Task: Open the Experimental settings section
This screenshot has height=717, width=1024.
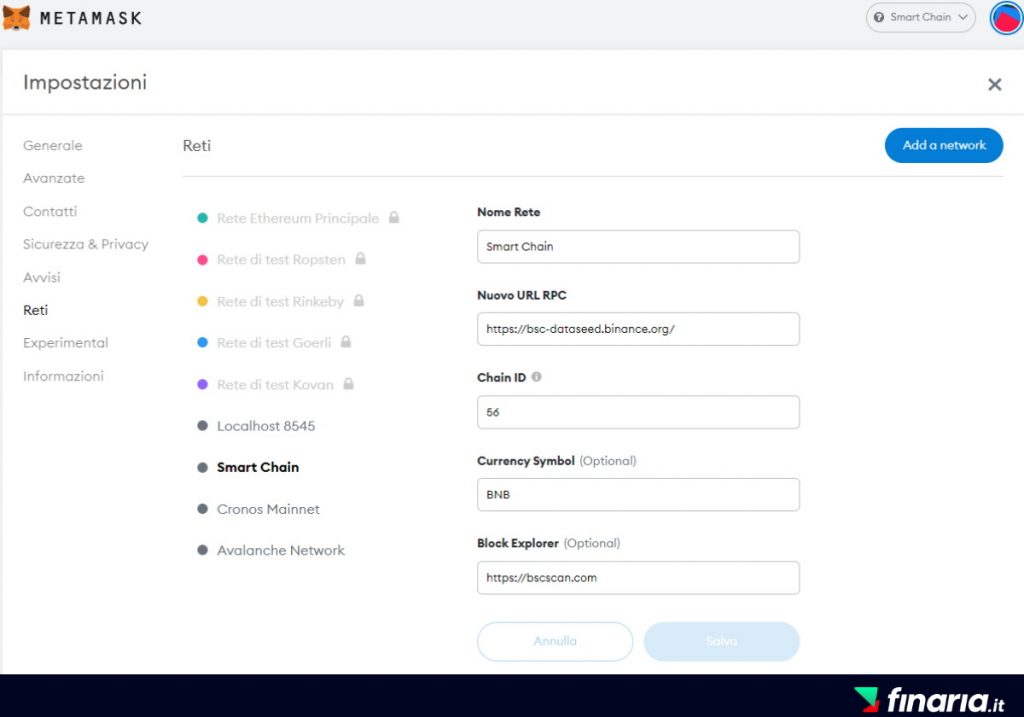Action: [65, 343]
